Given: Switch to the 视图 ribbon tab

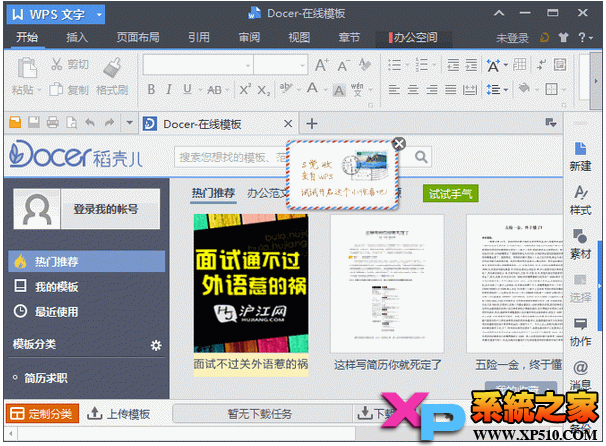Looking at the screenshot, I should coord(299,37).
